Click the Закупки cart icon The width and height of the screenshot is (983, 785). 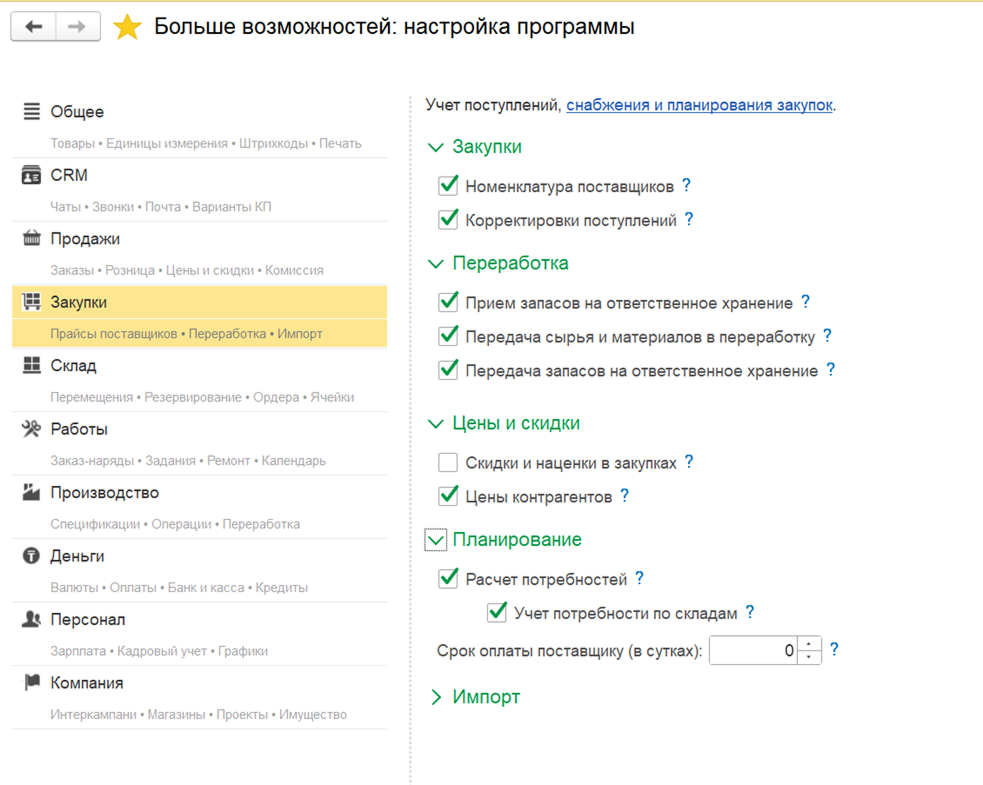tap(31, 302)
